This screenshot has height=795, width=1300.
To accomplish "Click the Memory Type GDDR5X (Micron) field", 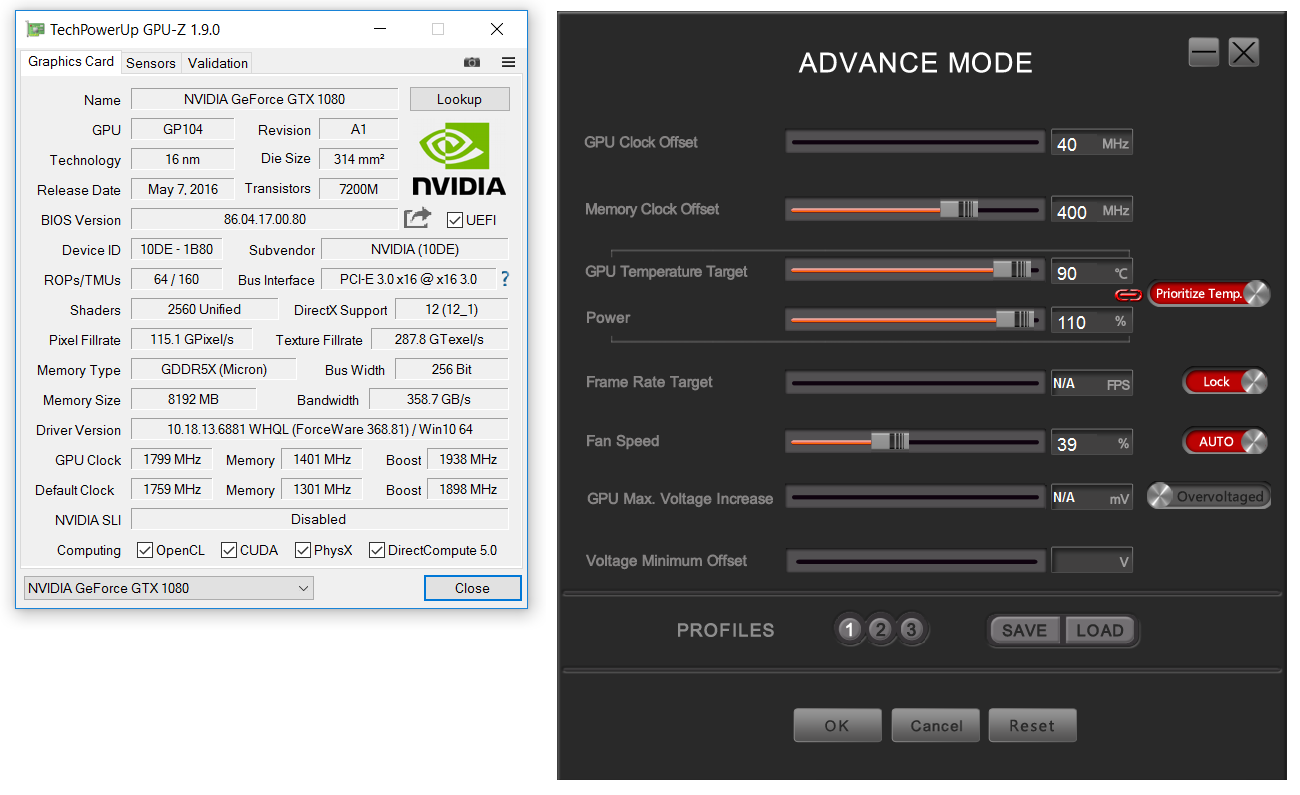I will tap(213, 369).
